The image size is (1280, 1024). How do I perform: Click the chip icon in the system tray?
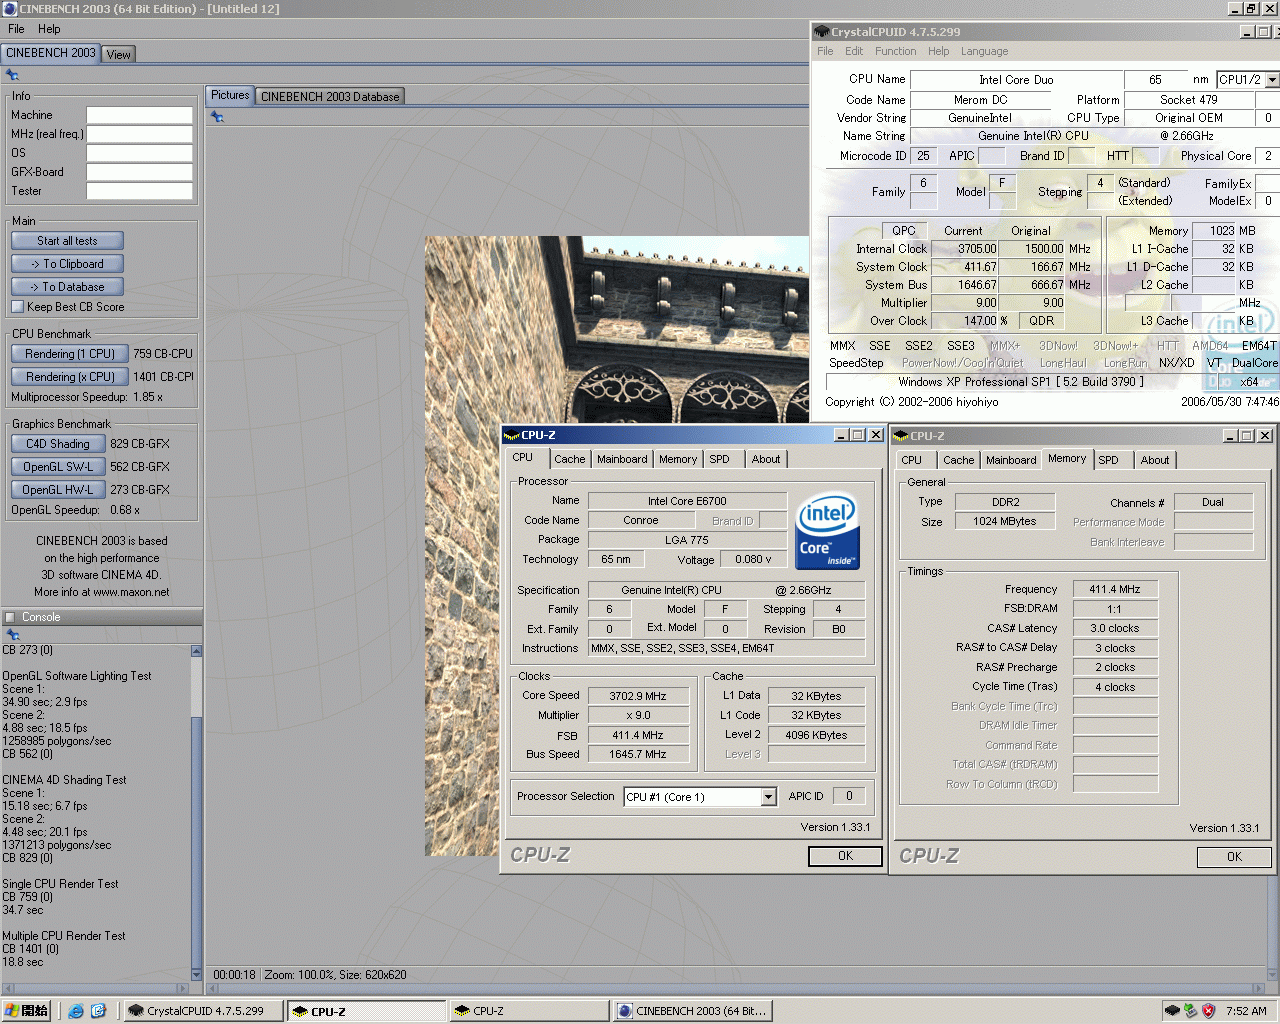pos(1172,1011)
